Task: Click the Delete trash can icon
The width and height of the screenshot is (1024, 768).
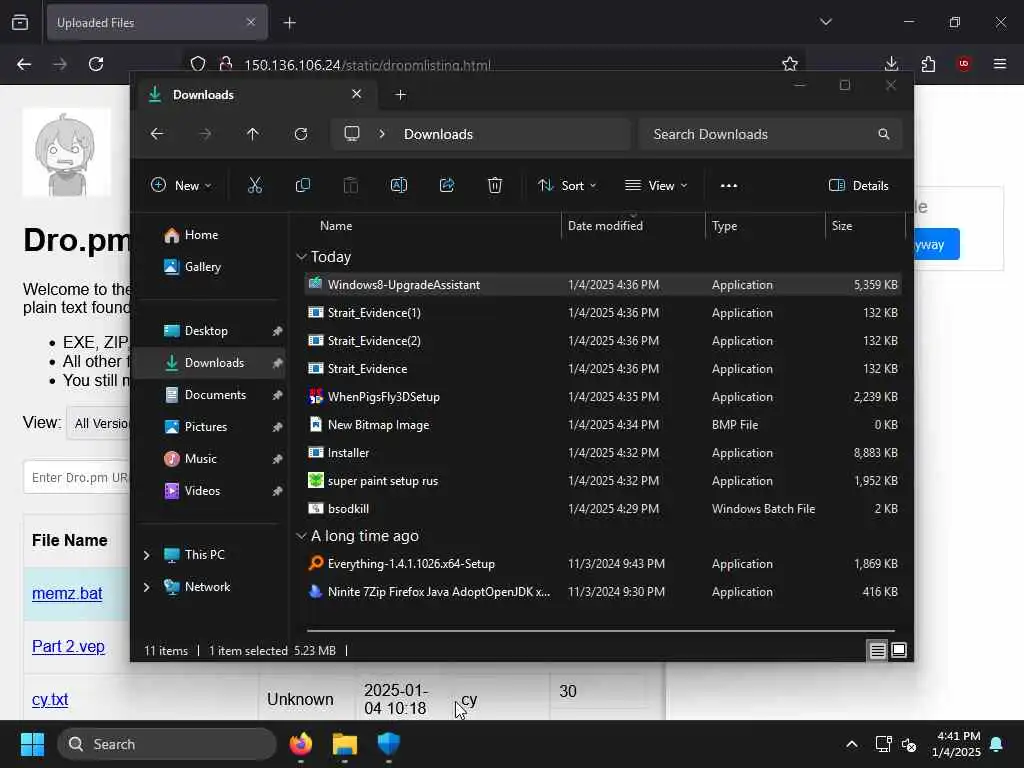Action: tap(495, 185)
